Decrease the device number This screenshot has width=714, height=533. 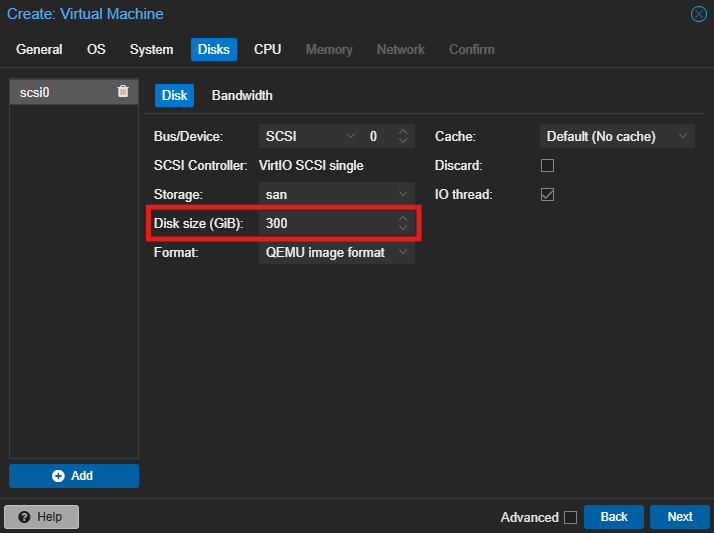(x=403, y=141)
